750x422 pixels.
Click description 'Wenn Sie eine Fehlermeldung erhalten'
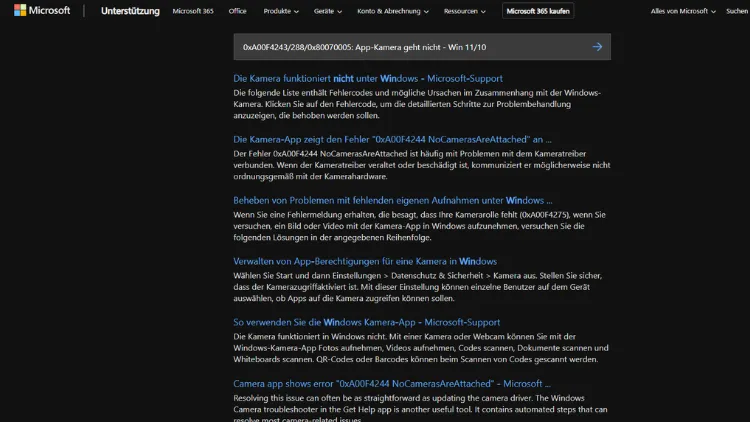419,226
